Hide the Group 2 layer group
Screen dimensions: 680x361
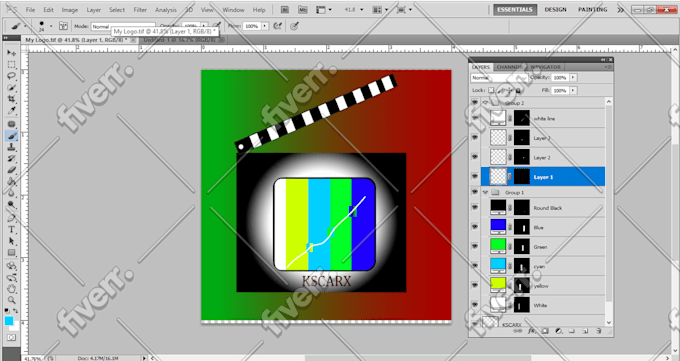click(475, 103)
